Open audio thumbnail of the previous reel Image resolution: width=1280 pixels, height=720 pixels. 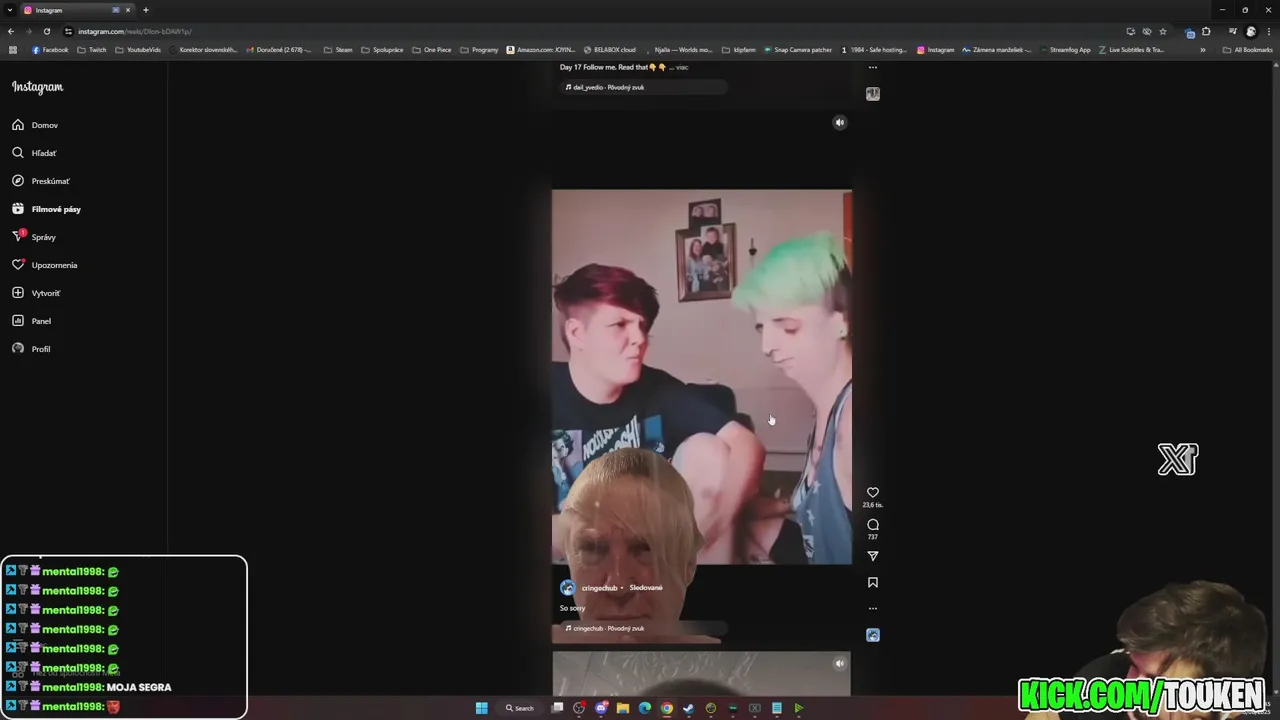[873, 94]
